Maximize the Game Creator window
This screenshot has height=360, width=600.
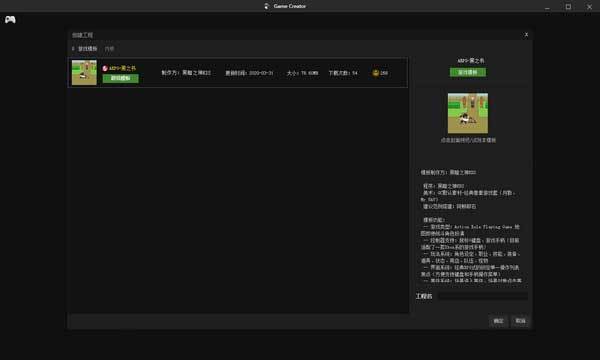(568, 7)
